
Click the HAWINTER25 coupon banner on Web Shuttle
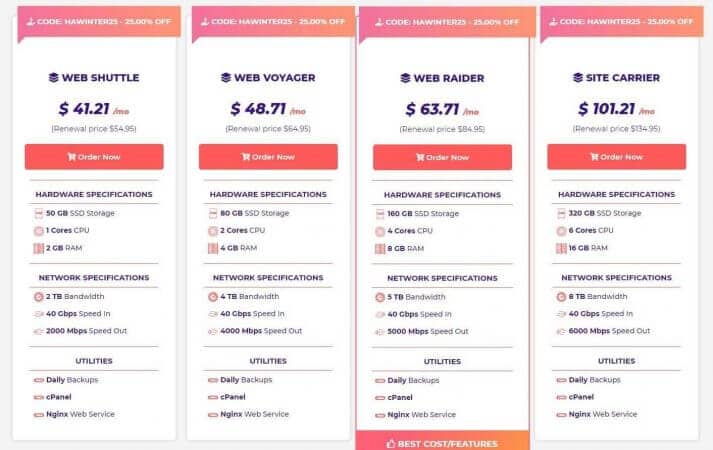[99, 21]
